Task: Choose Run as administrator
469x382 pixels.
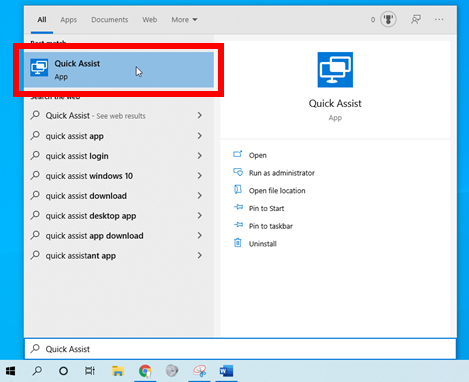Action: (x=282, y=173)
